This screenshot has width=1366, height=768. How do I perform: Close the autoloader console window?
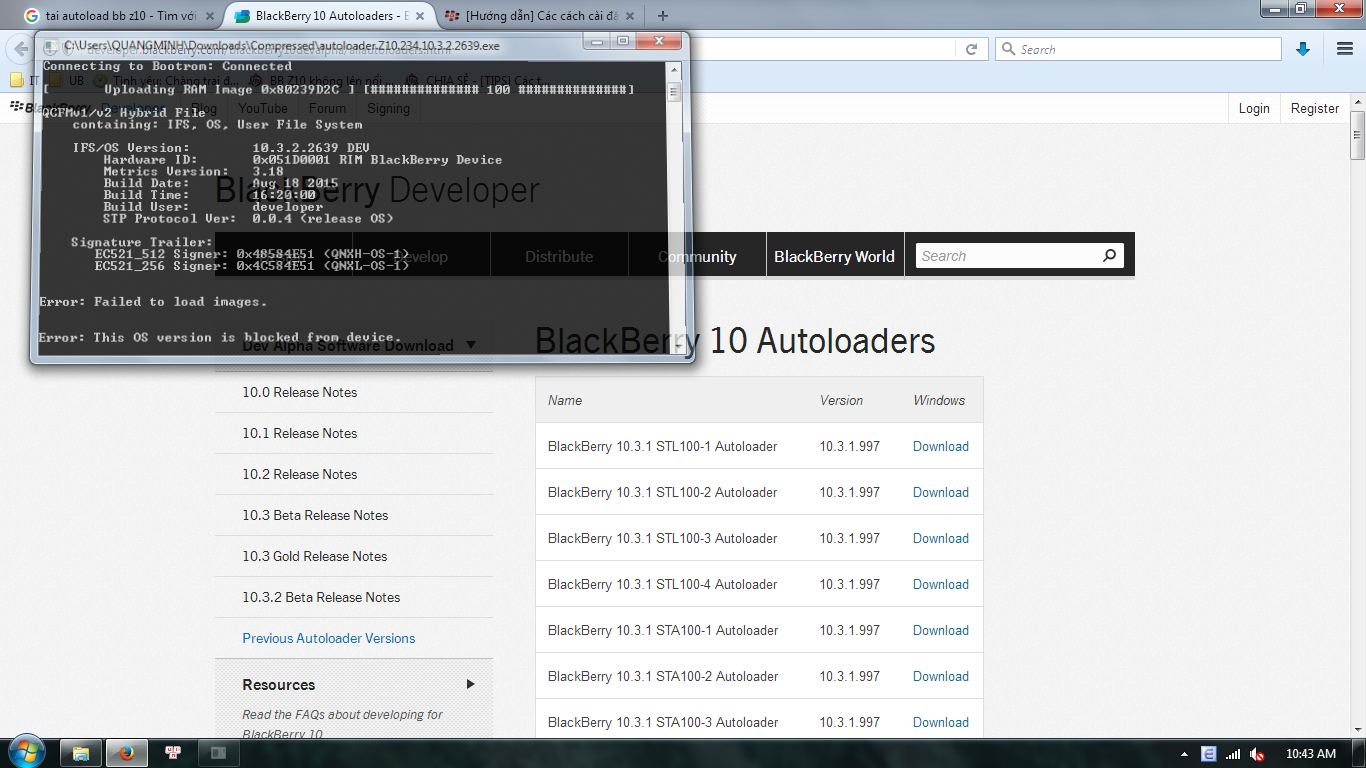tap(660, 41)
